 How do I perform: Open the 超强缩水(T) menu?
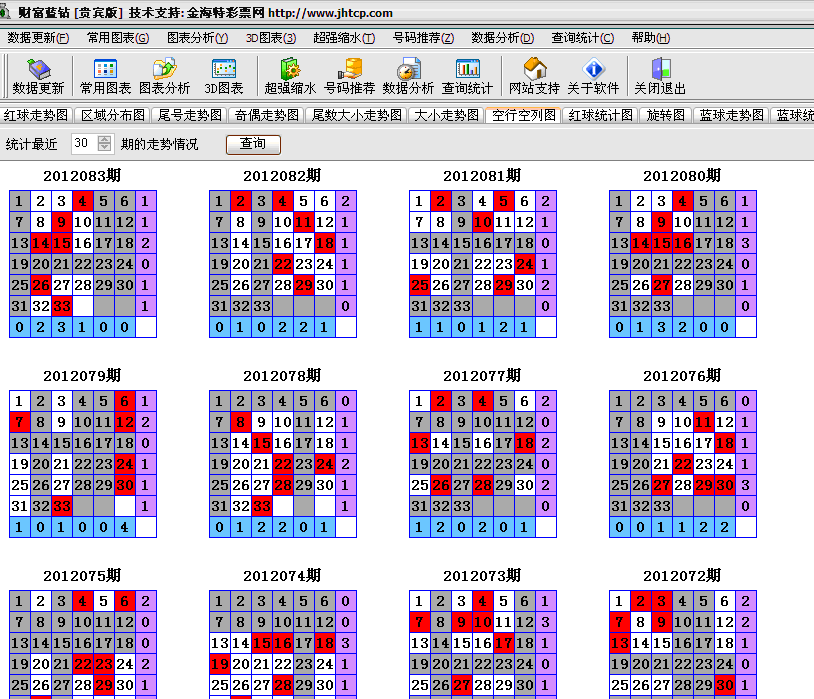(x=343, y=38)
